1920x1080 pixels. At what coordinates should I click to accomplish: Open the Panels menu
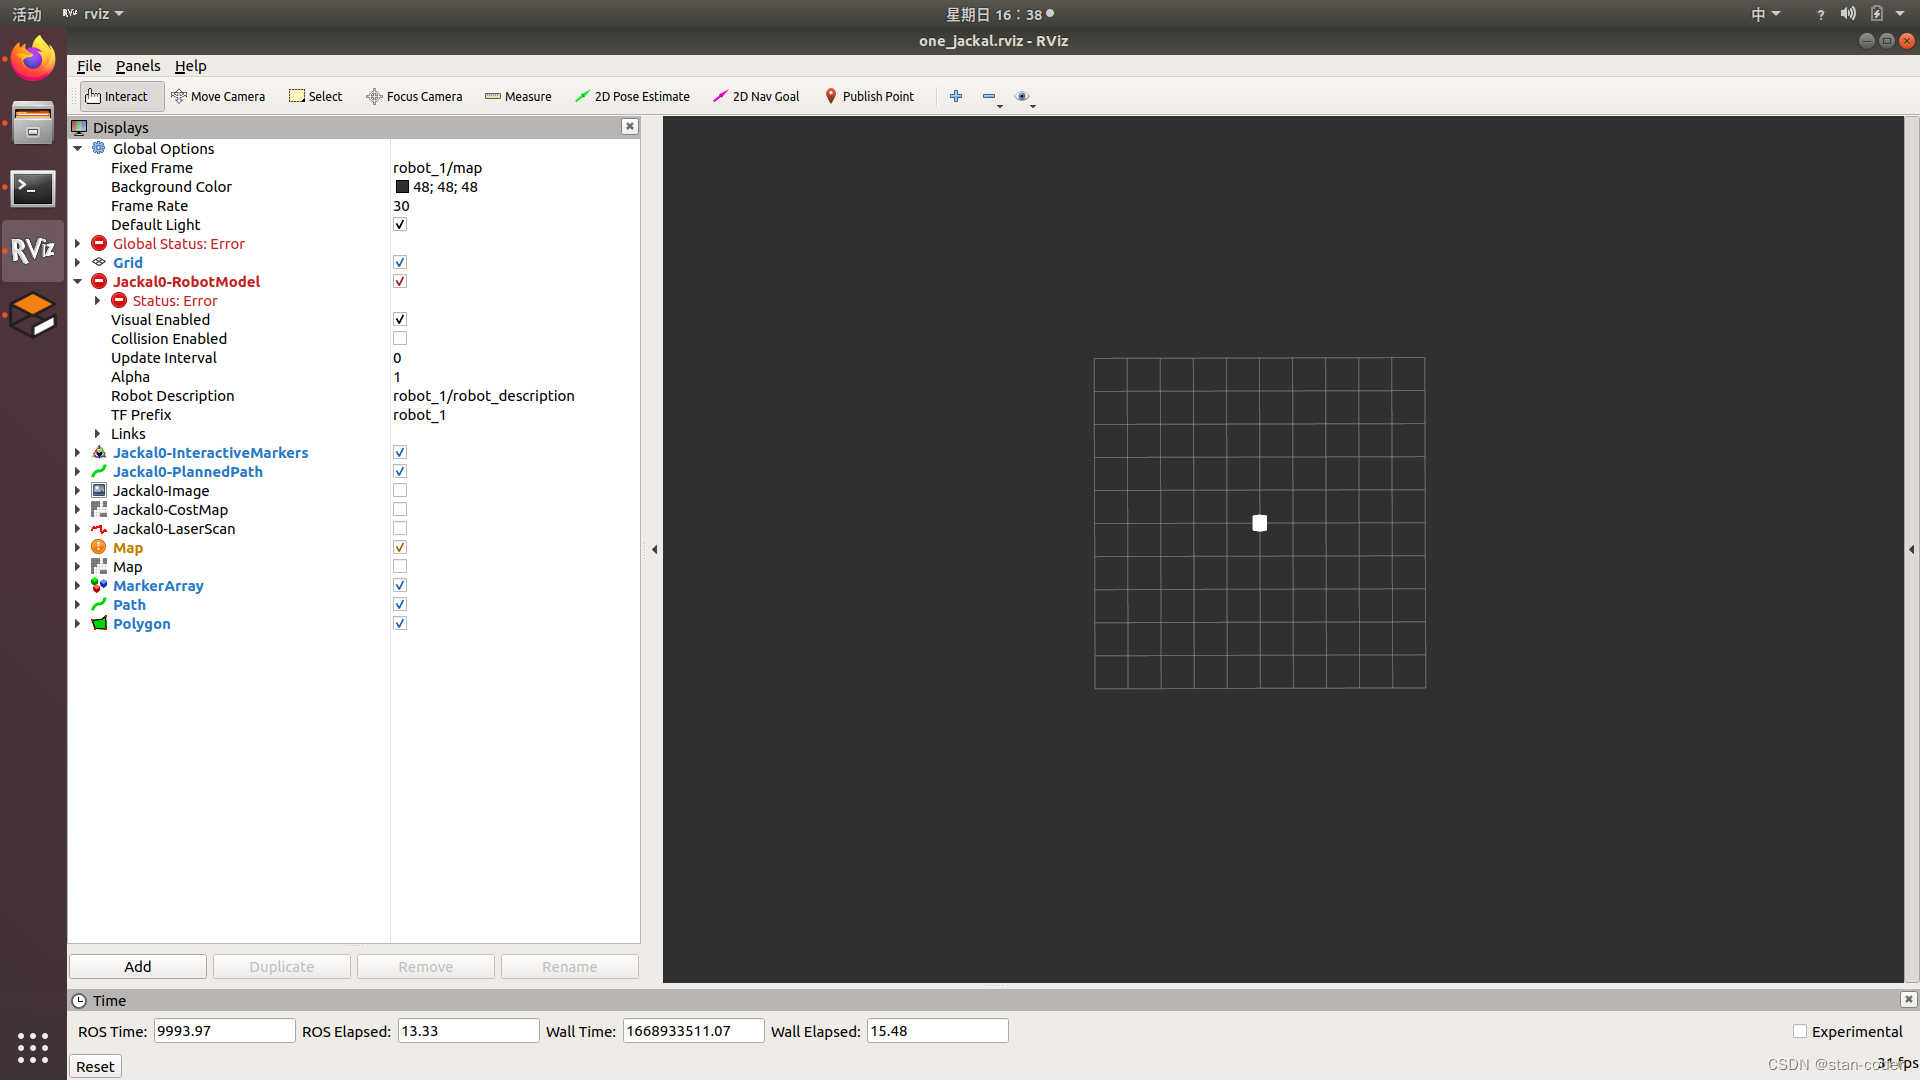point(137,66)
